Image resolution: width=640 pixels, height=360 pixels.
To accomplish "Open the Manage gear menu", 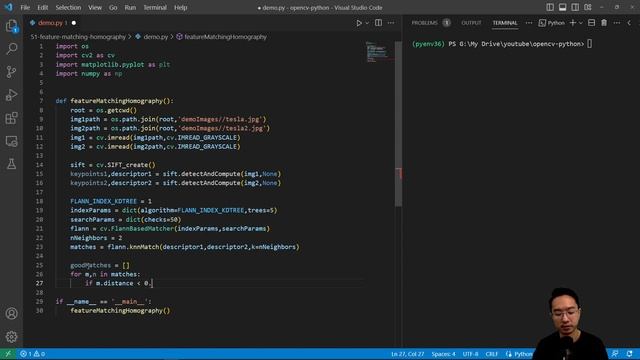I will point(11,336).
